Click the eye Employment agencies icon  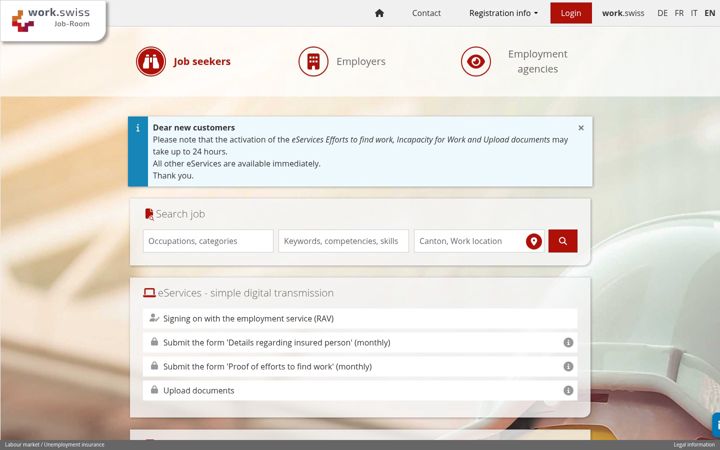(x=476, y=61)
